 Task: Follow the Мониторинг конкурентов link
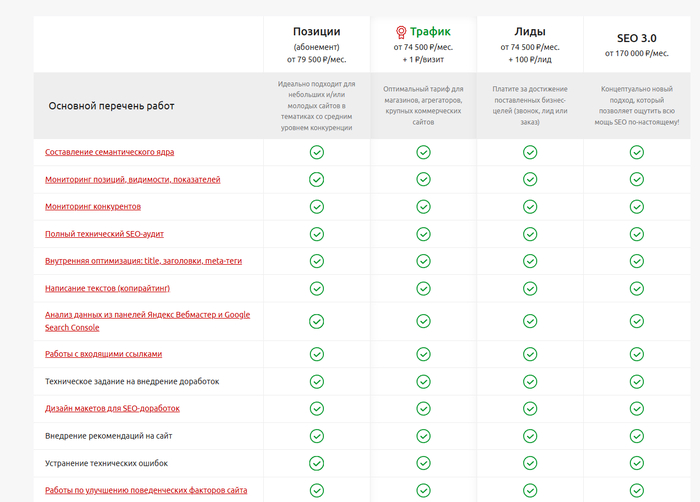coord(93,206)
